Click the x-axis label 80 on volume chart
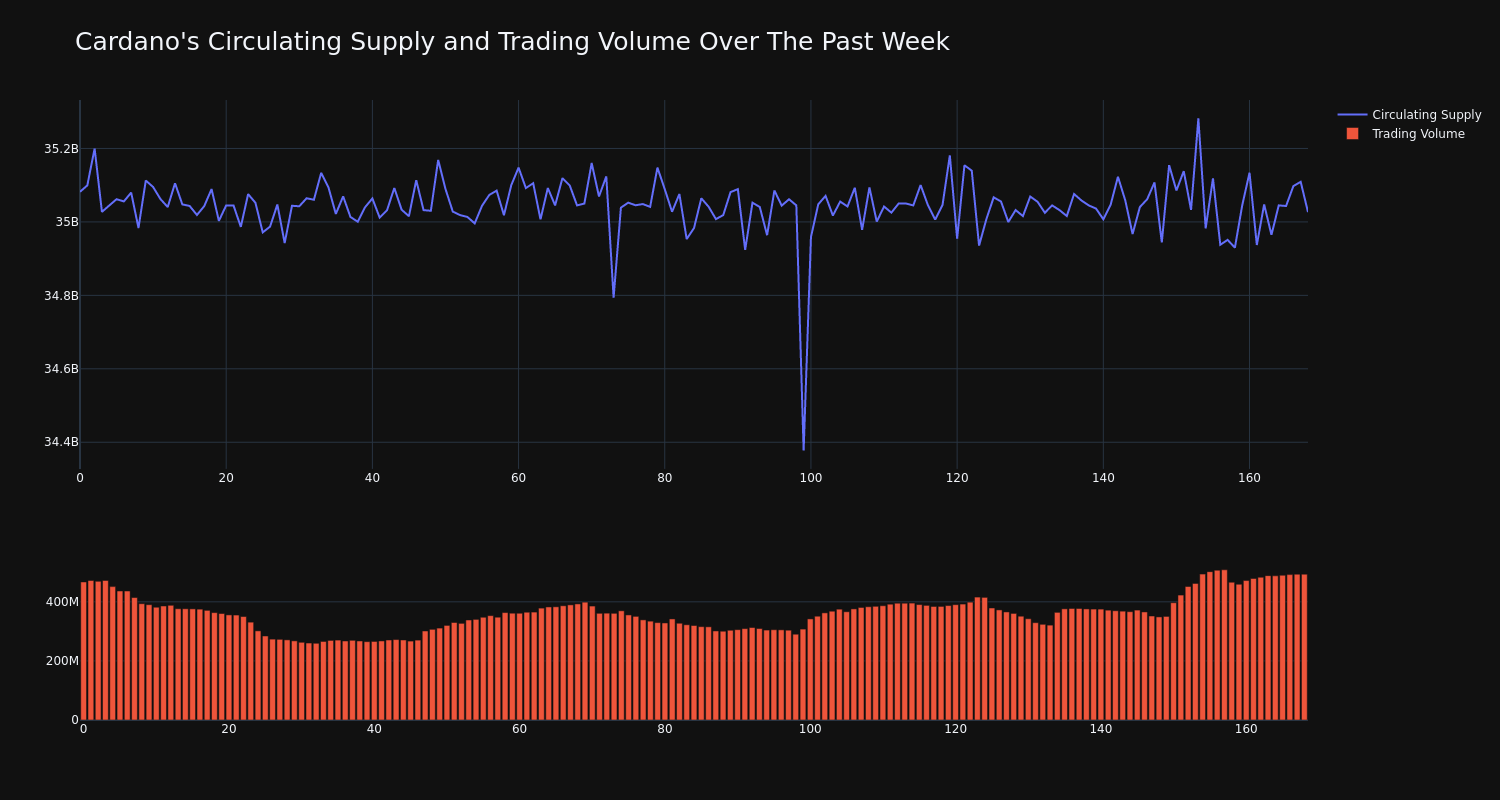1500x800 pixels. coord(665,729)
